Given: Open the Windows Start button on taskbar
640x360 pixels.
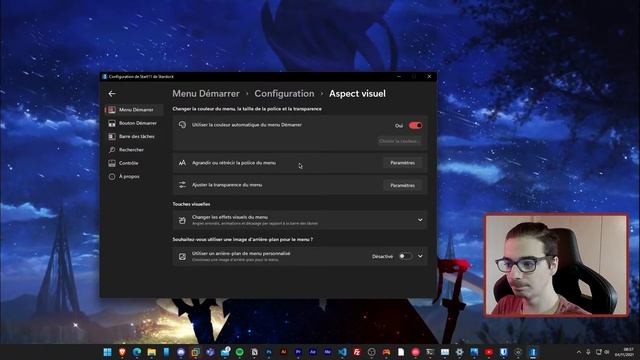Looking at the screenshot, I should (x=107, y=352).
